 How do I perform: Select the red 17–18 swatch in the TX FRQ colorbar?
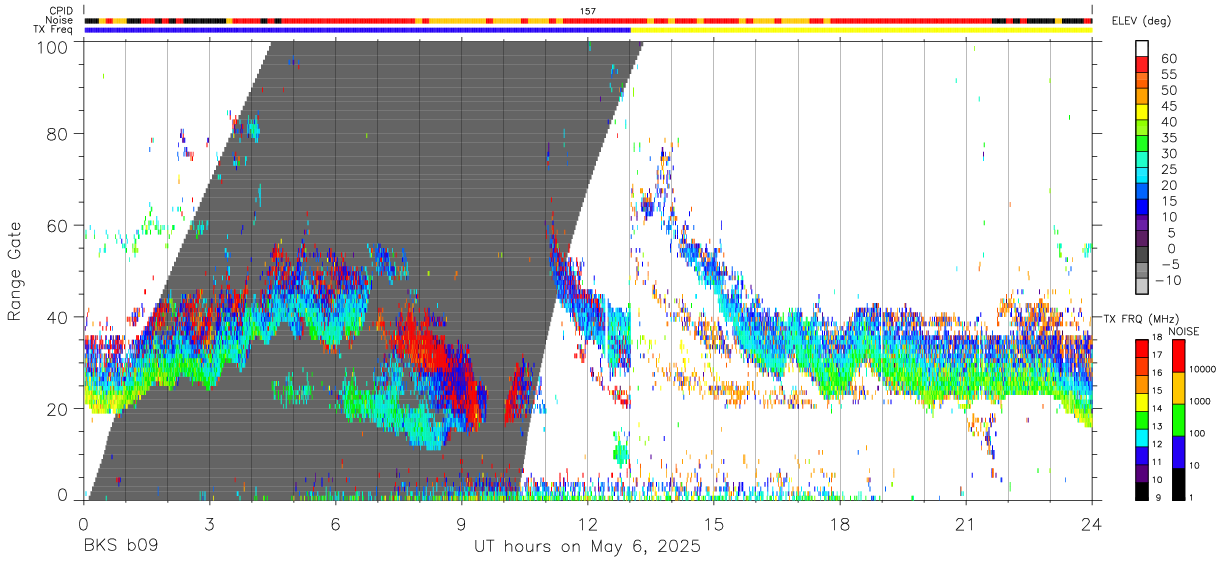(1141, 348)
